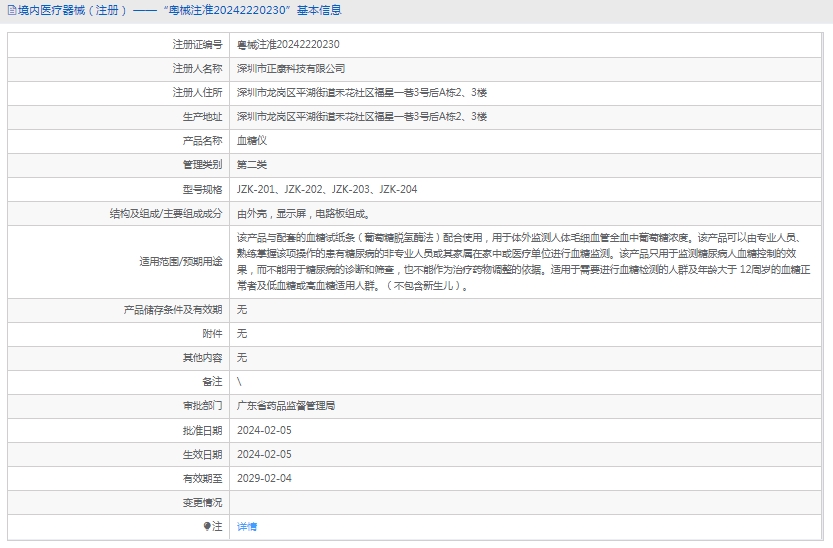The height and width of the screenshot is (548, 833).
Task: Click the 批准日期 value 2024-02-05
Action: coord(264,430)
